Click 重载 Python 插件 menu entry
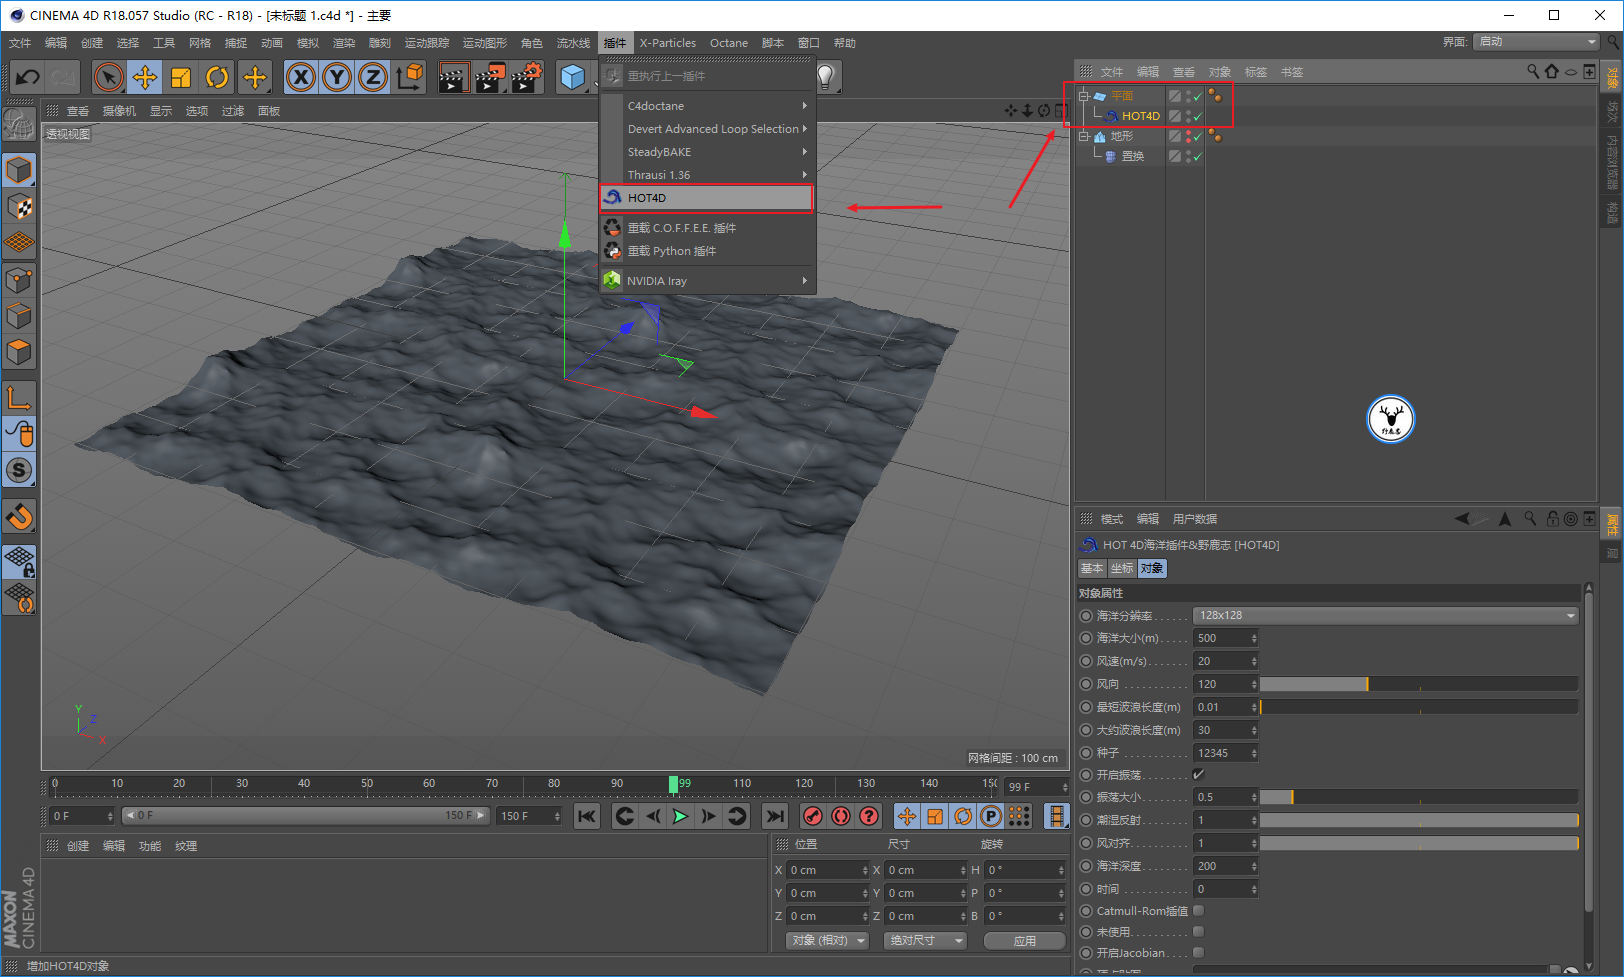This screenshot has height=977, width=1624. (707, 251)
